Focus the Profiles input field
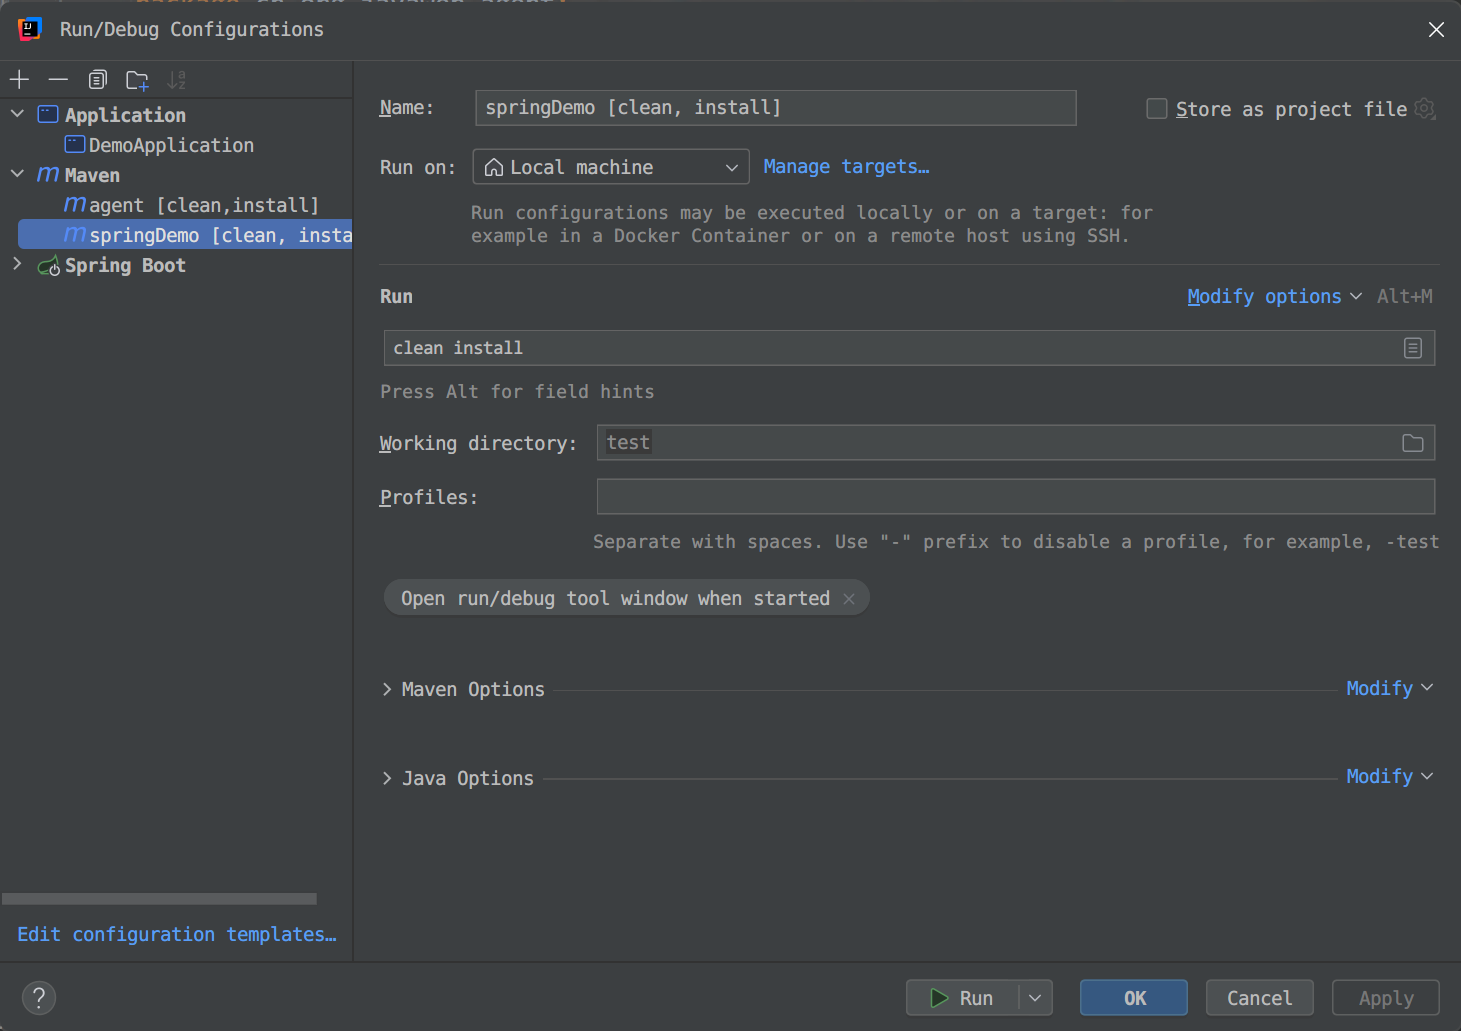This screenshot has width=1461, height=1031. coord(1016,497)
